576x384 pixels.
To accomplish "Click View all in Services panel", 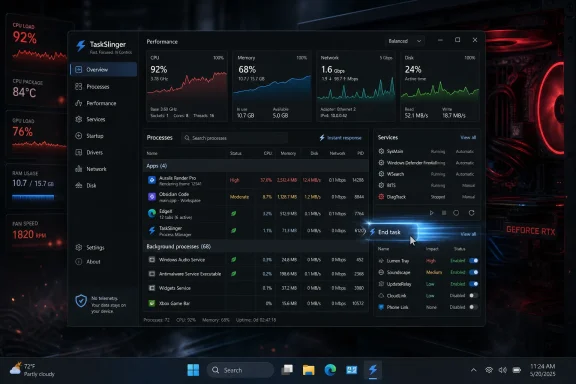I will [x=468, y=137].
